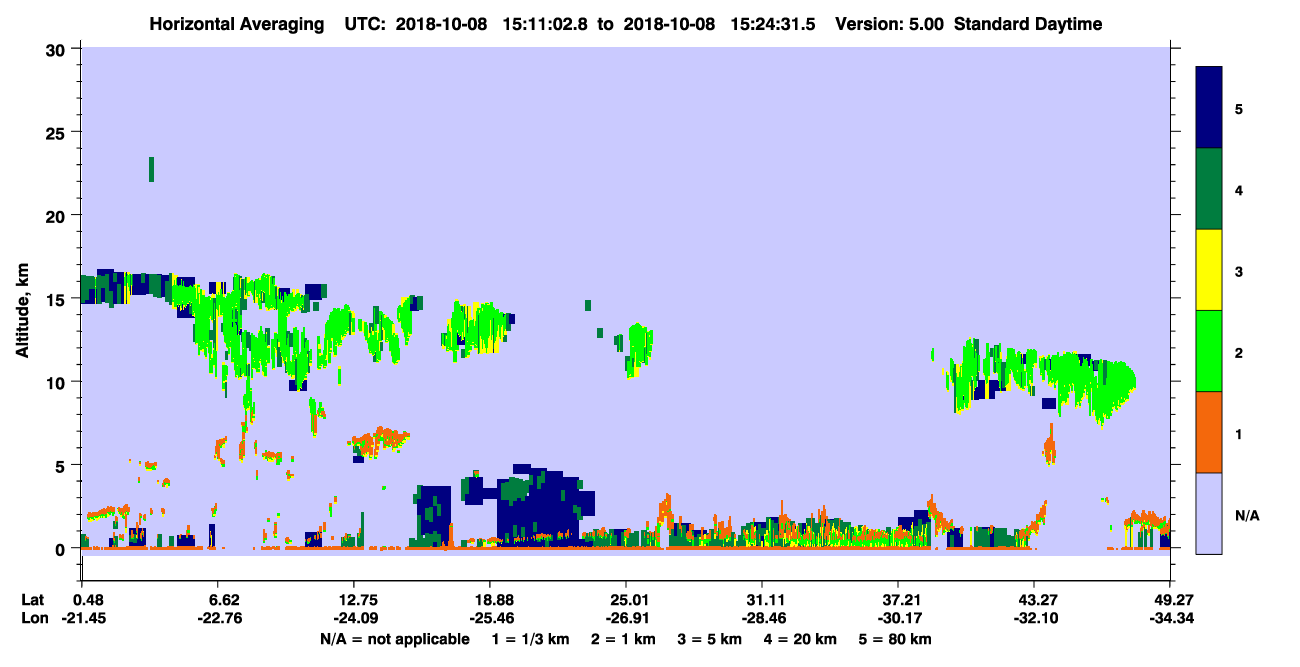Click the orange colorbar segment labeled 1
The width and height of the screenshot is (1300, 667).
(1209, 432)
